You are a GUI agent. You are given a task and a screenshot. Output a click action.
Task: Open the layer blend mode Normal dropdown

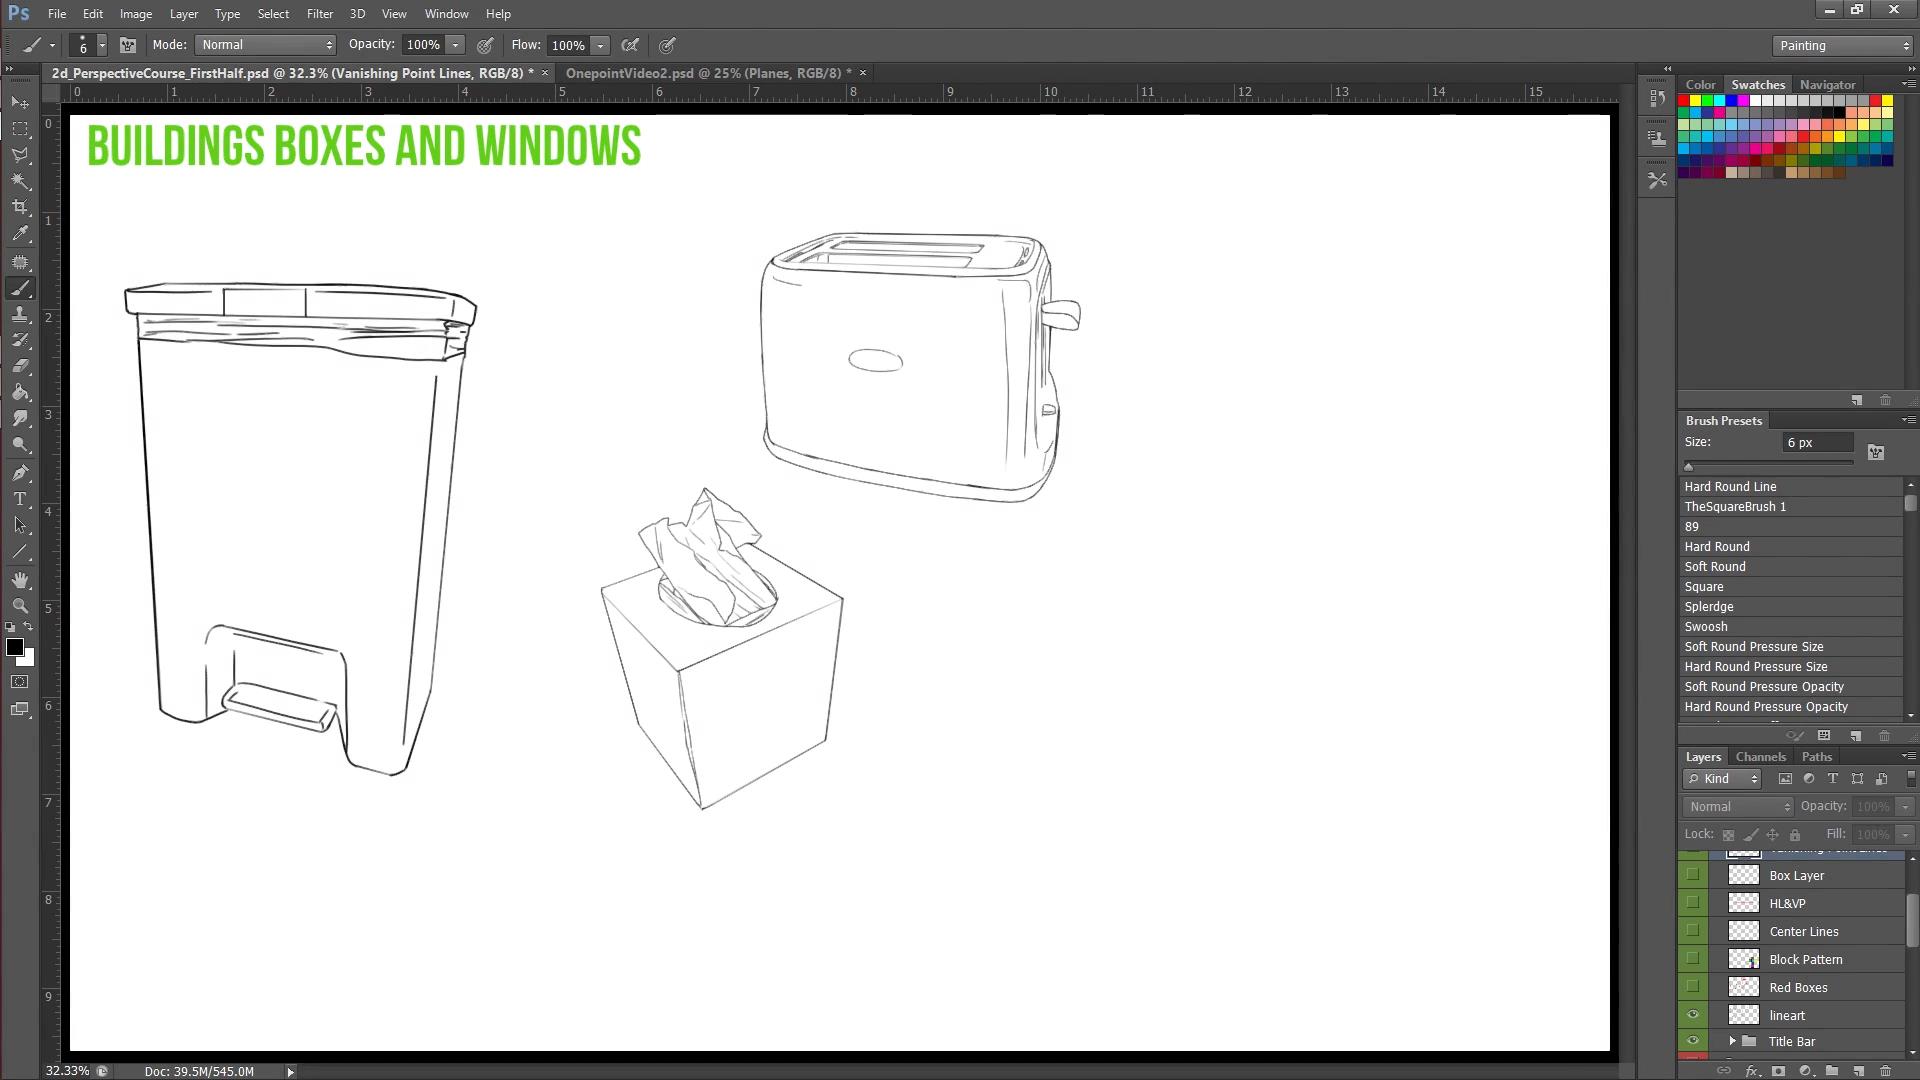(x=1739, y=807)
